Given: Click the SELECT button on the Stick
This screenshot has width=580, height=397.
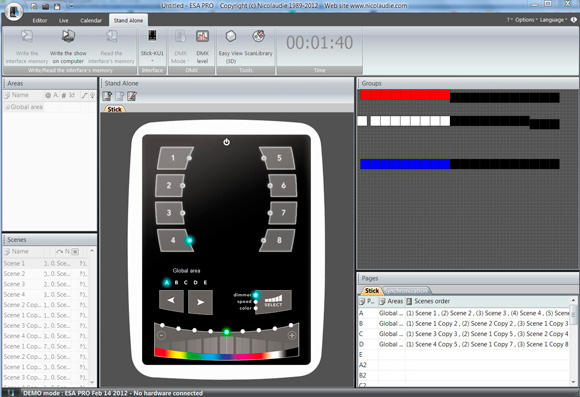Looking at the screenshot, I should point(274,301).
